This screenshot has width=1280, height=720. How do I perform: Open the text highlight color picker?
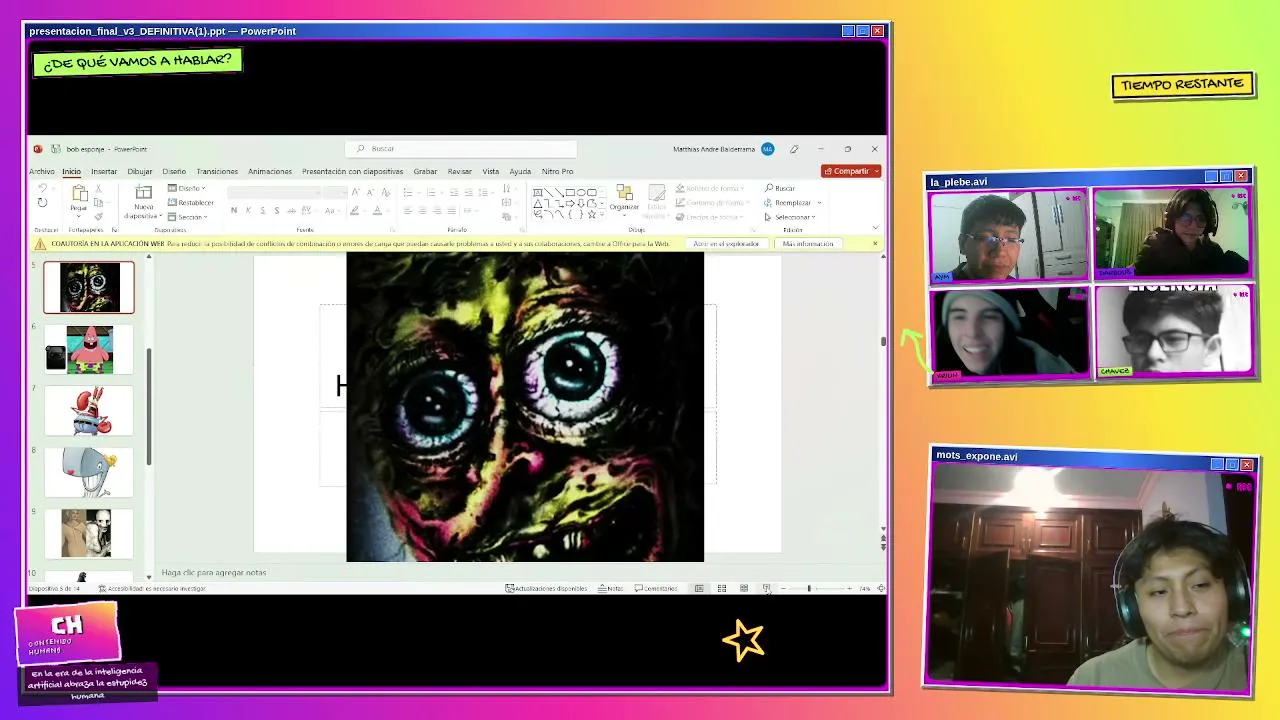pos(354,211)
